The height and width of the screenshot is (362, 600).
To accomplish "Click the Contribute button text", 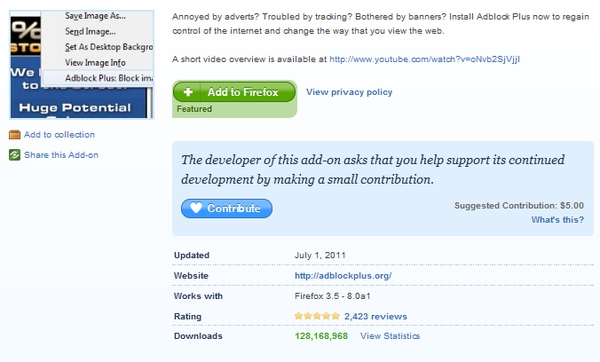I will tap(234, 208).
